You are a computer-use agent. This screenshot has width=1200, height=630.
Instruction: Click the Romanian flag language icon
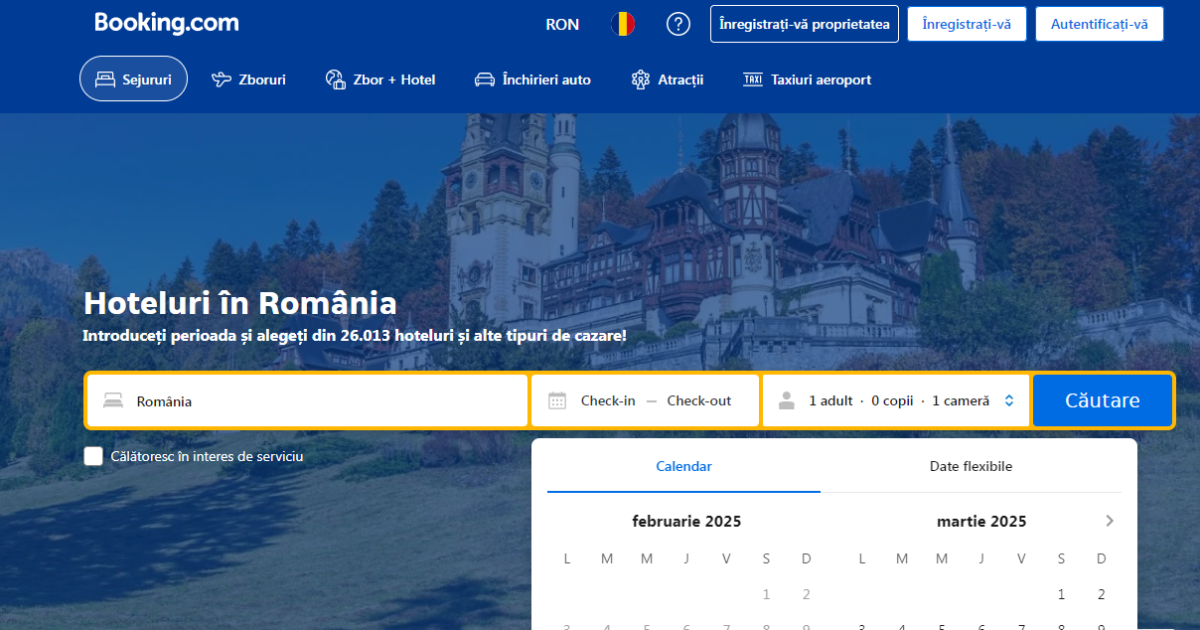[623, 24]
